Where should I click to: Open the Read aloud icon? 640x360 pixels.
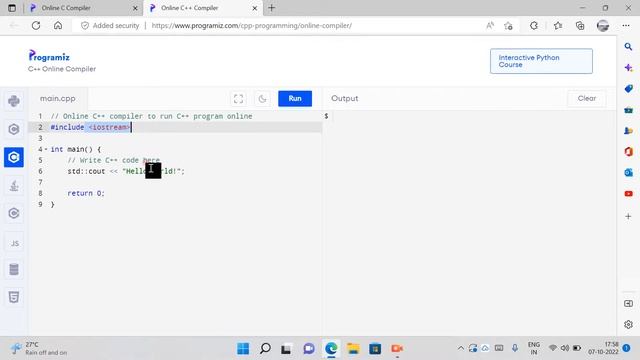click(x=490, y=26)
